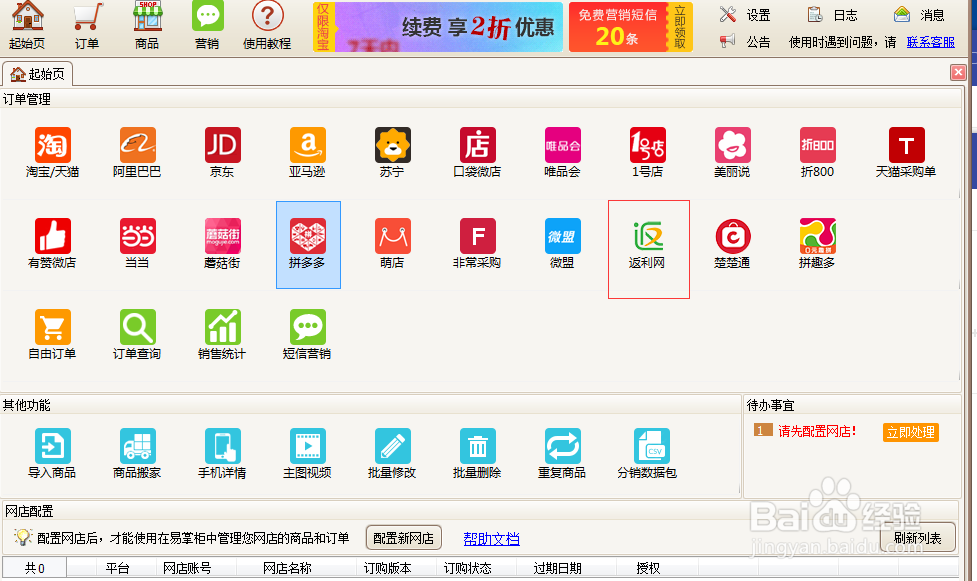Click the 订购状态 column header

click(x=467, y=568)
